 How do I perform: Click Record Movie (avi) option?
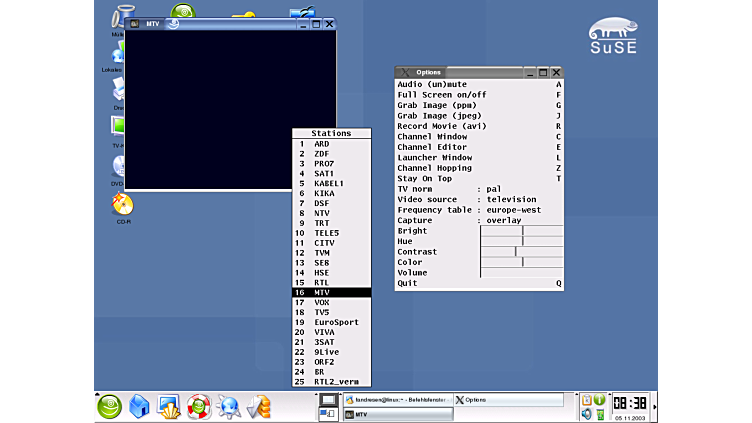(441, 126)
